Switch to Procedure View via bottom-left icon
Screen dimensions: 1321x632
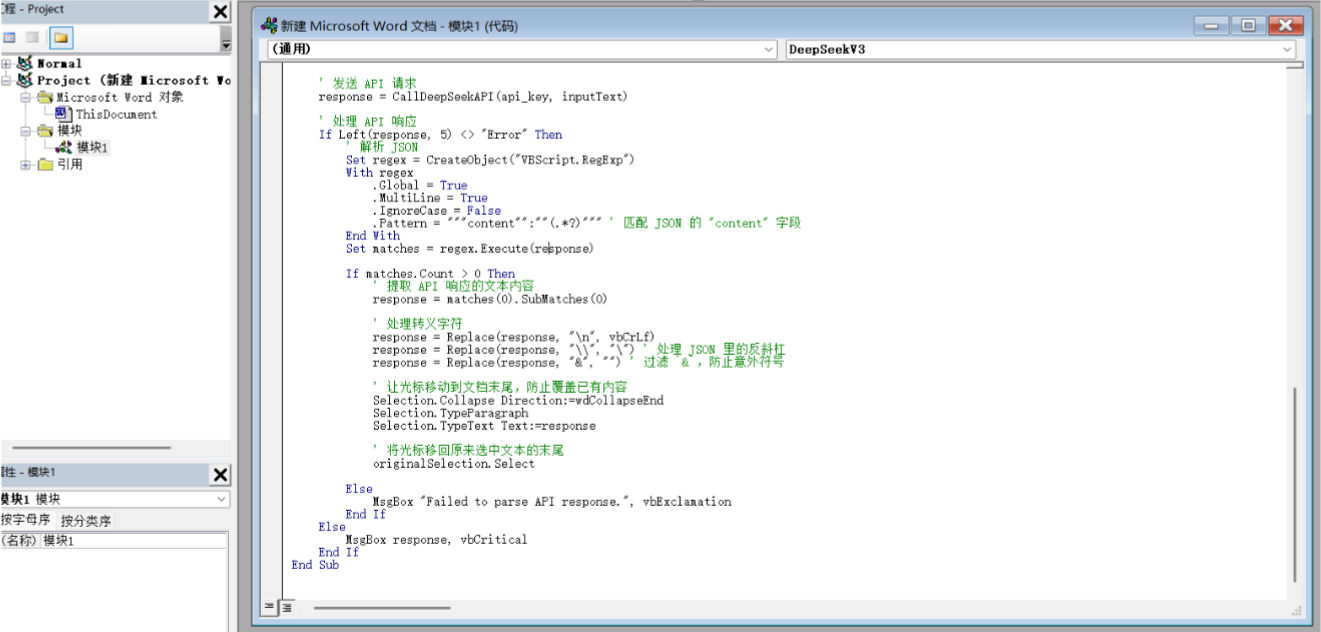(270, 607)
